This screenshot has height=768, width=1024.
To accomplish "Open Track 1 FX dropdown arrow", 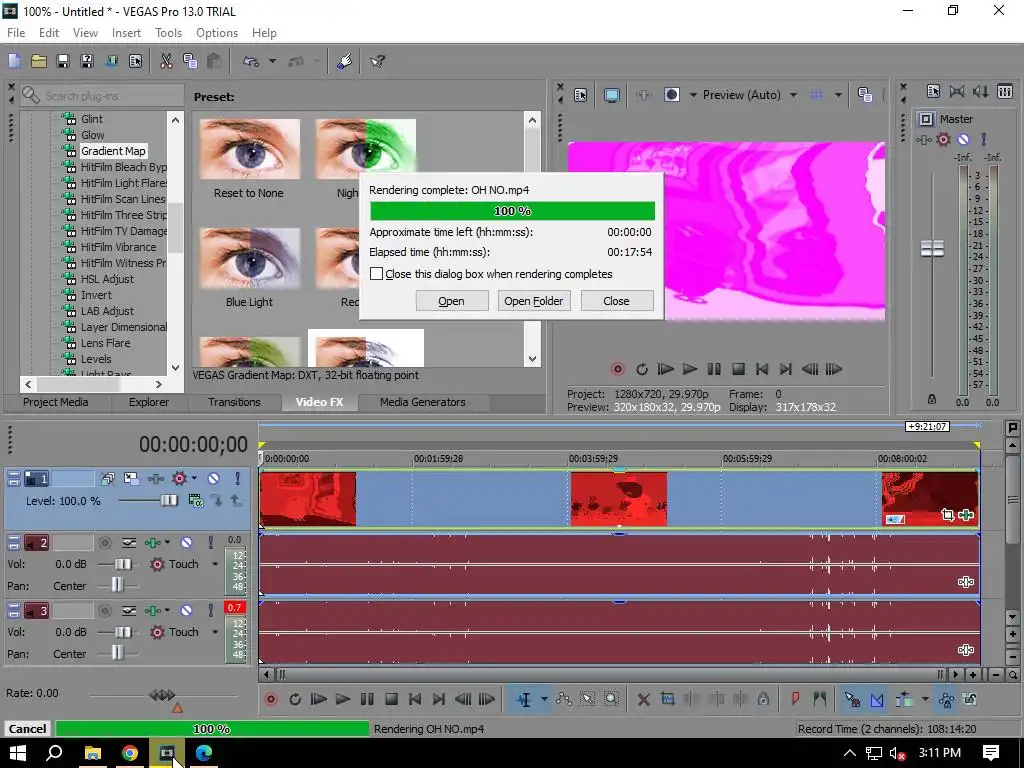I will [194, 479].
